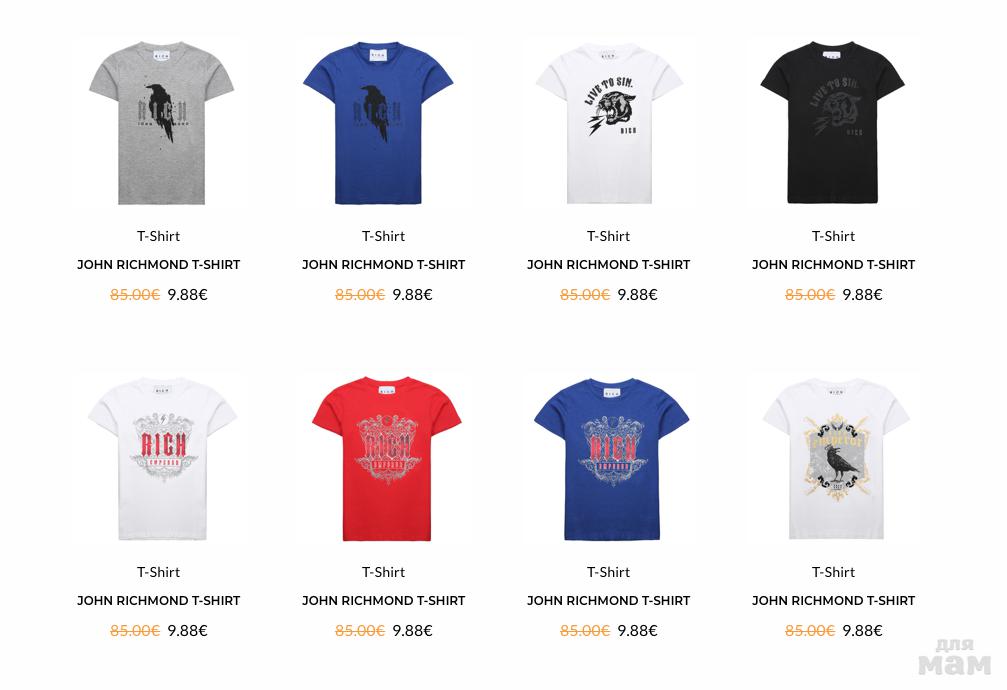Click the JOHN RICHMOND T-SHIRT title under the crow crest shirt
The width and height of the screenshot is (1007, 690).
834,601
